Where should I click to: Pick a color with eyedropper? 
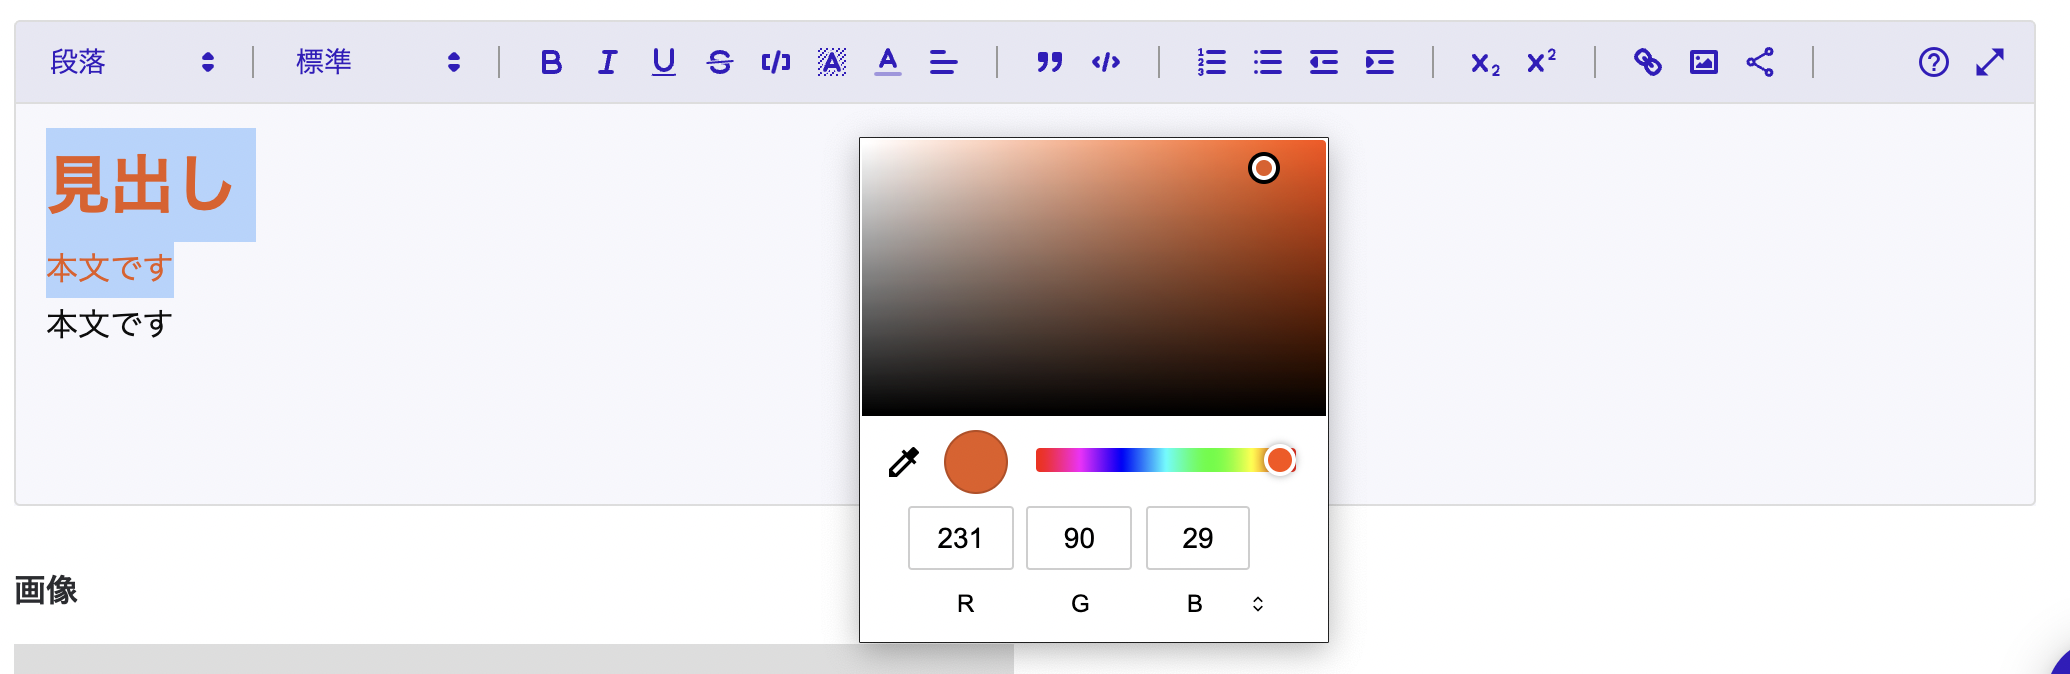(x=903, y=462)
